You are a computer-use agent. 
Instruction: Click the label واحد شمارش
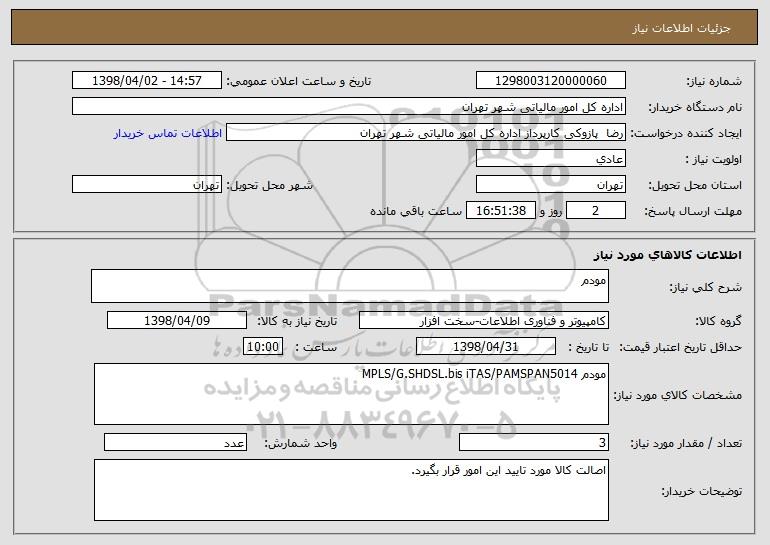(x=301, y=444)
